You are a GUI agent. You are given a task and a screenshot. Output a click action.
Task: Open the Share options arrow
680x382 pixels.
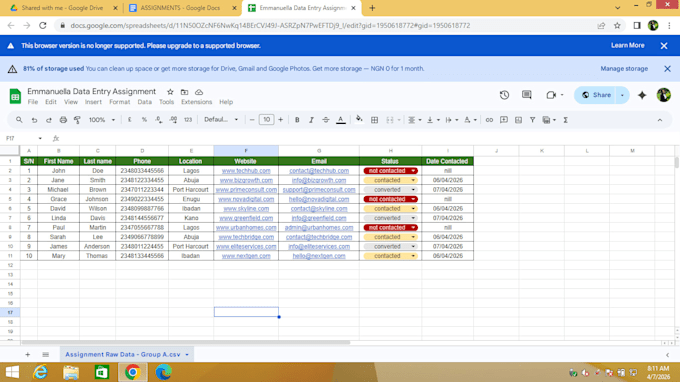coord(622,95)
